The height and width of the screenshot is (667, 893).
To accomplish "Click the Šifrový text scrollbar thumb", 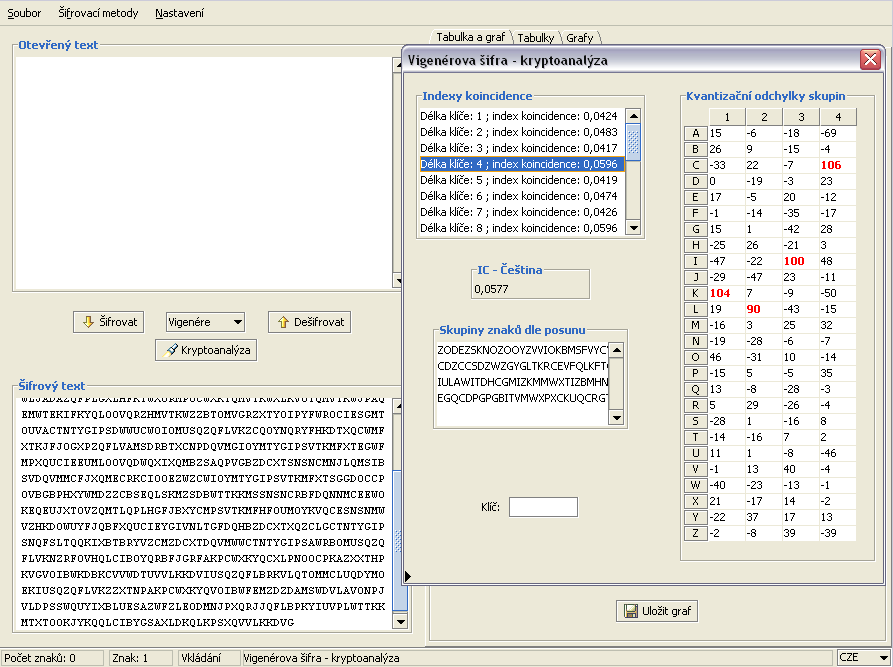I will coord(400,541).
